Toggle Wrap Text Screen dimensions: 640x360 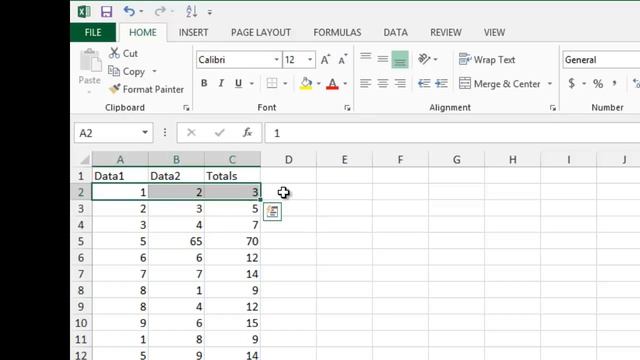(x=487, y=60)
